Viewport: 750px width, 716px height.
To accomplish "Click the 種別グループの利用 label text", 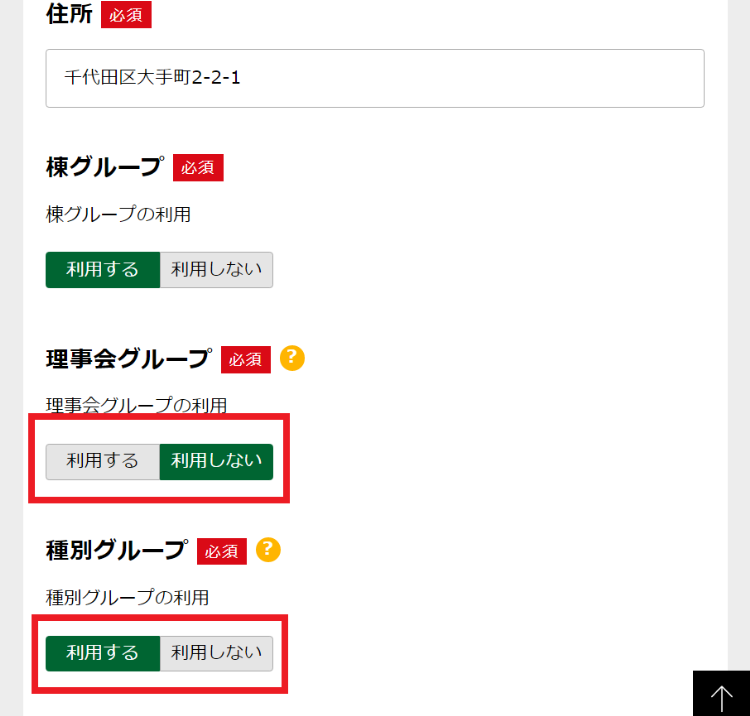I will pyautogui.click(x=127, y=598).
